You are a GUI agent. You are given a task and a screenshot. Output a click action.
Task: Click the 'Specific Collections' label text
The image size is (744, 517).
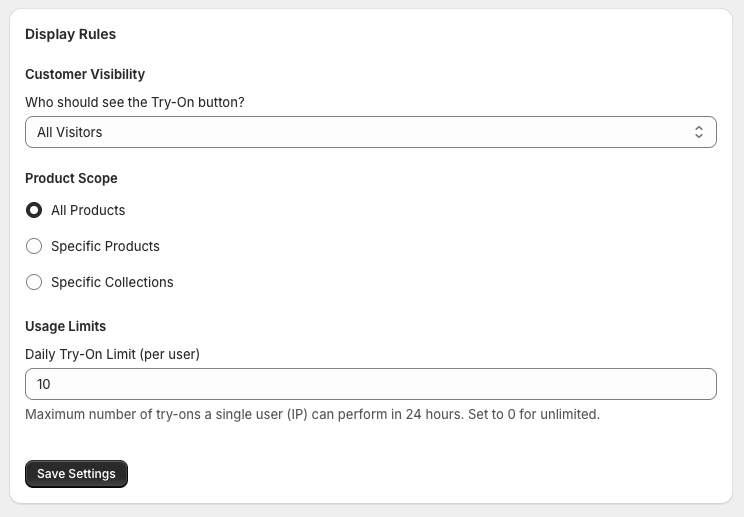tap(112, 282)
